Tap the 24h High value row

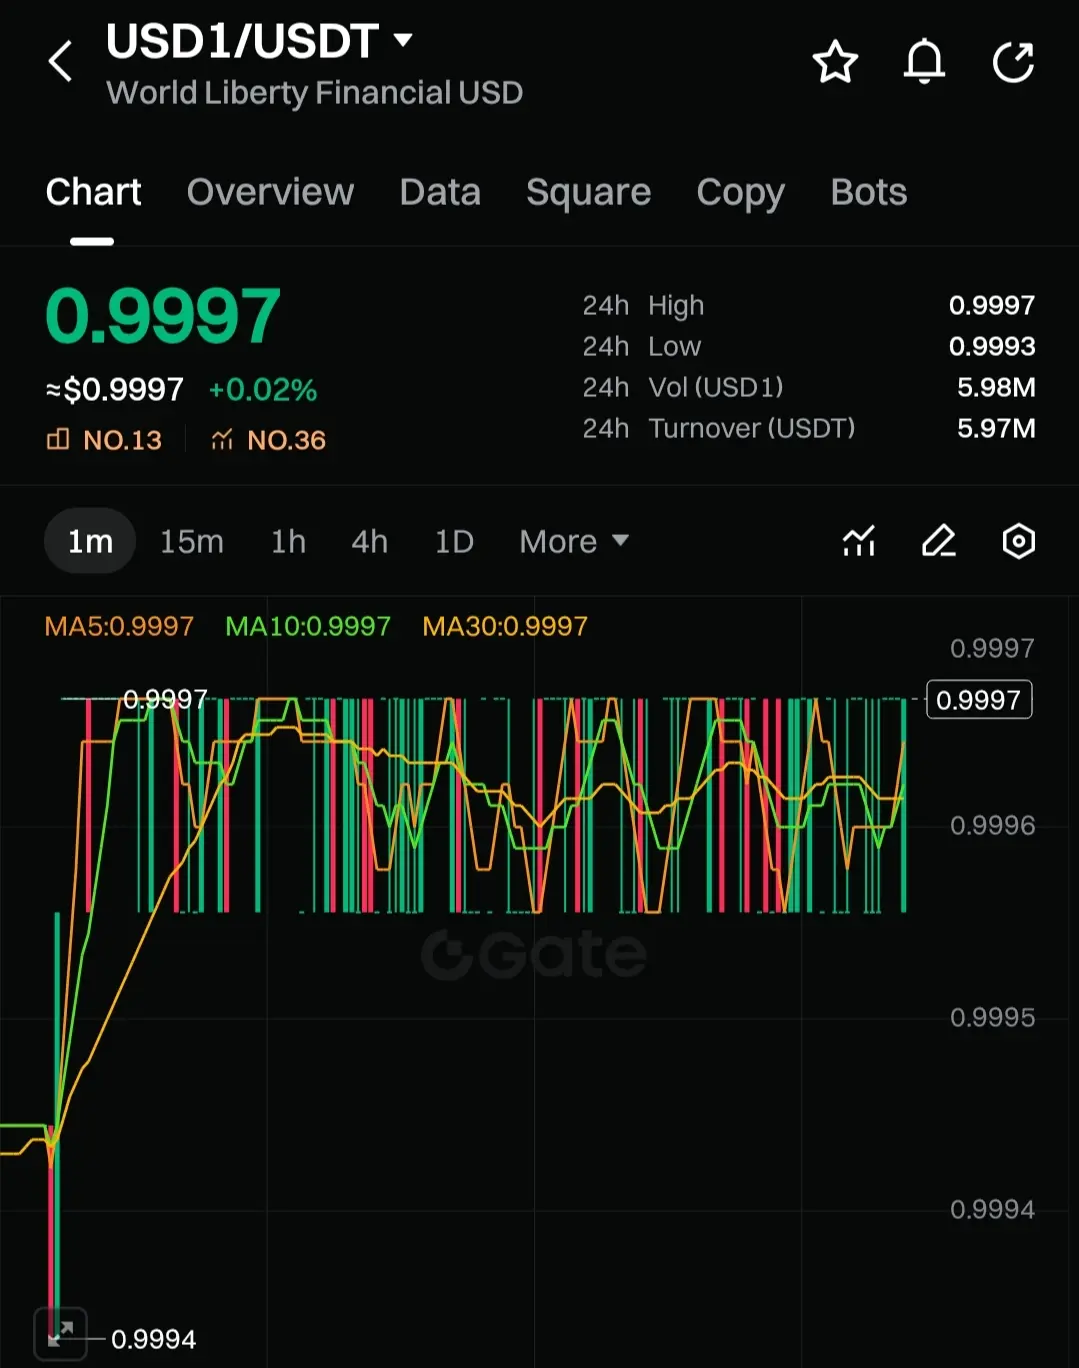[x=809, y=305]
